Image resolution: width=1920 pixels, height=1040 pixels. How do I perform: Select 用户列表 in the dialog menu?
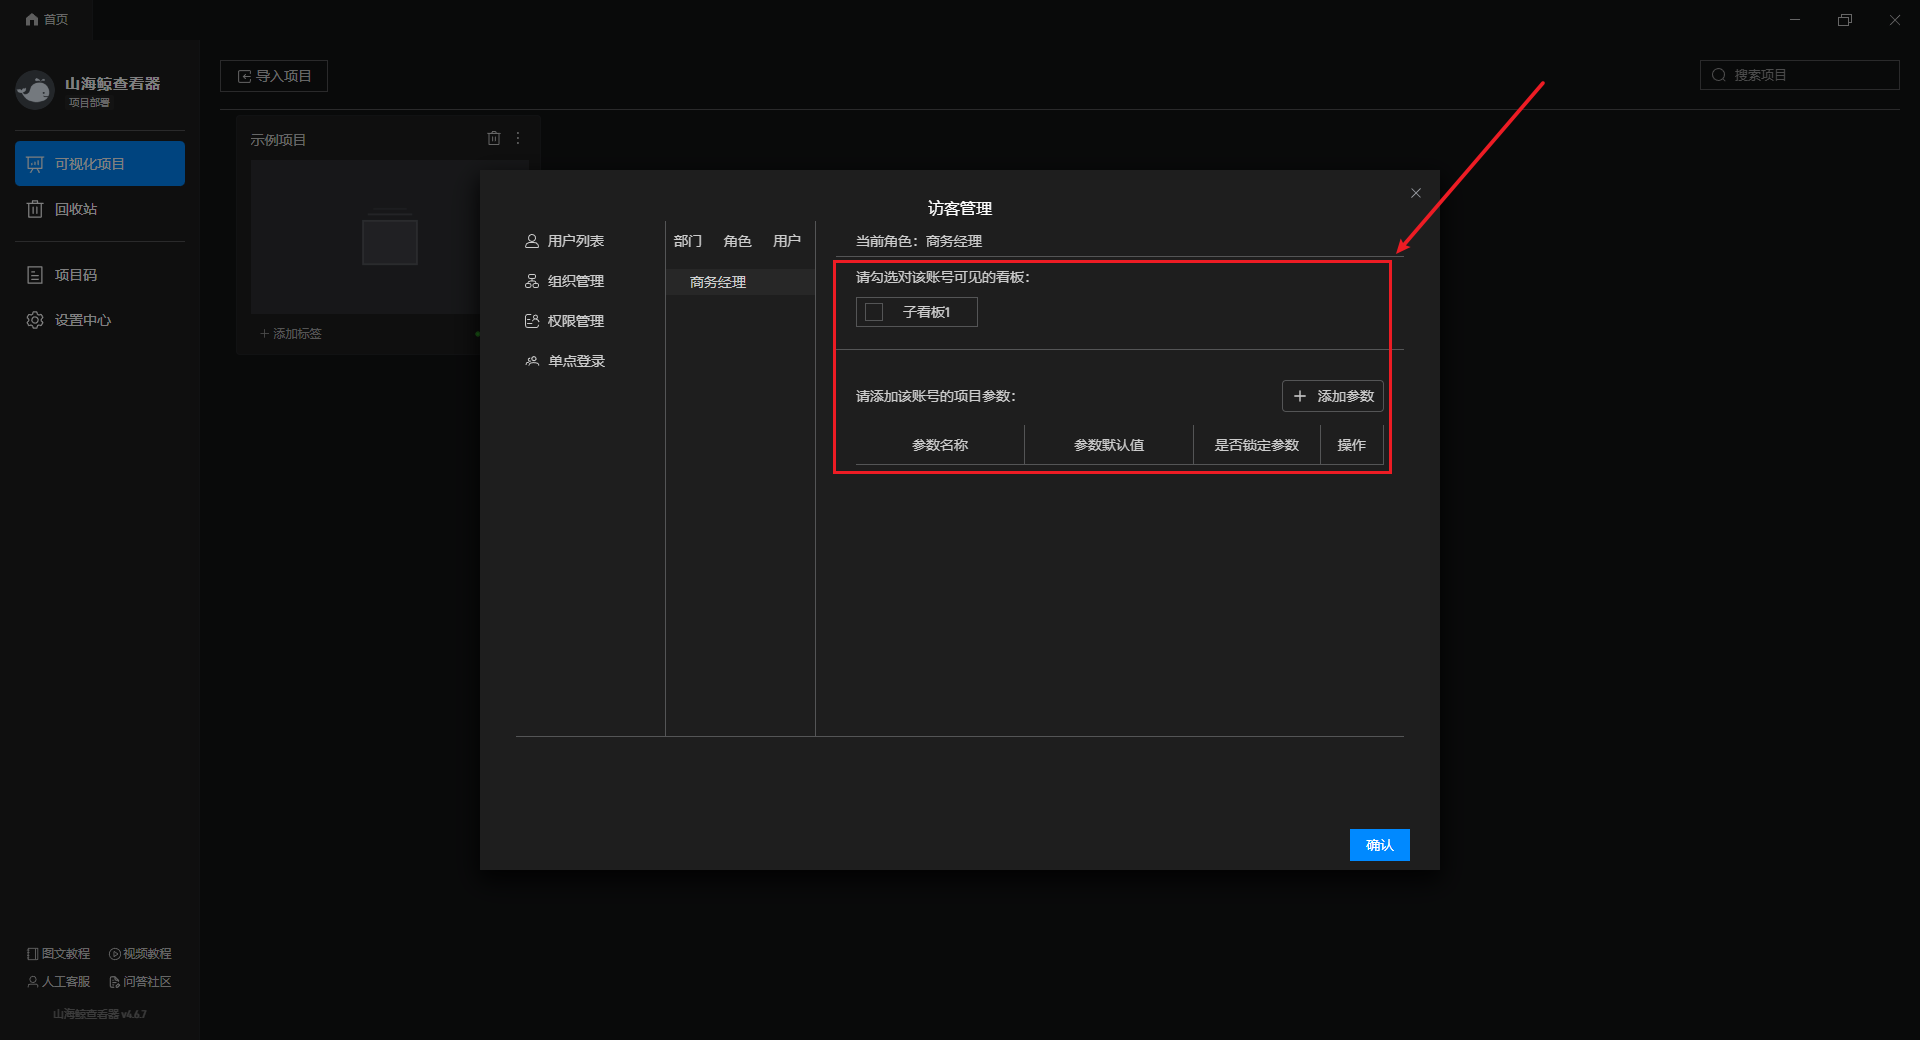575,241
